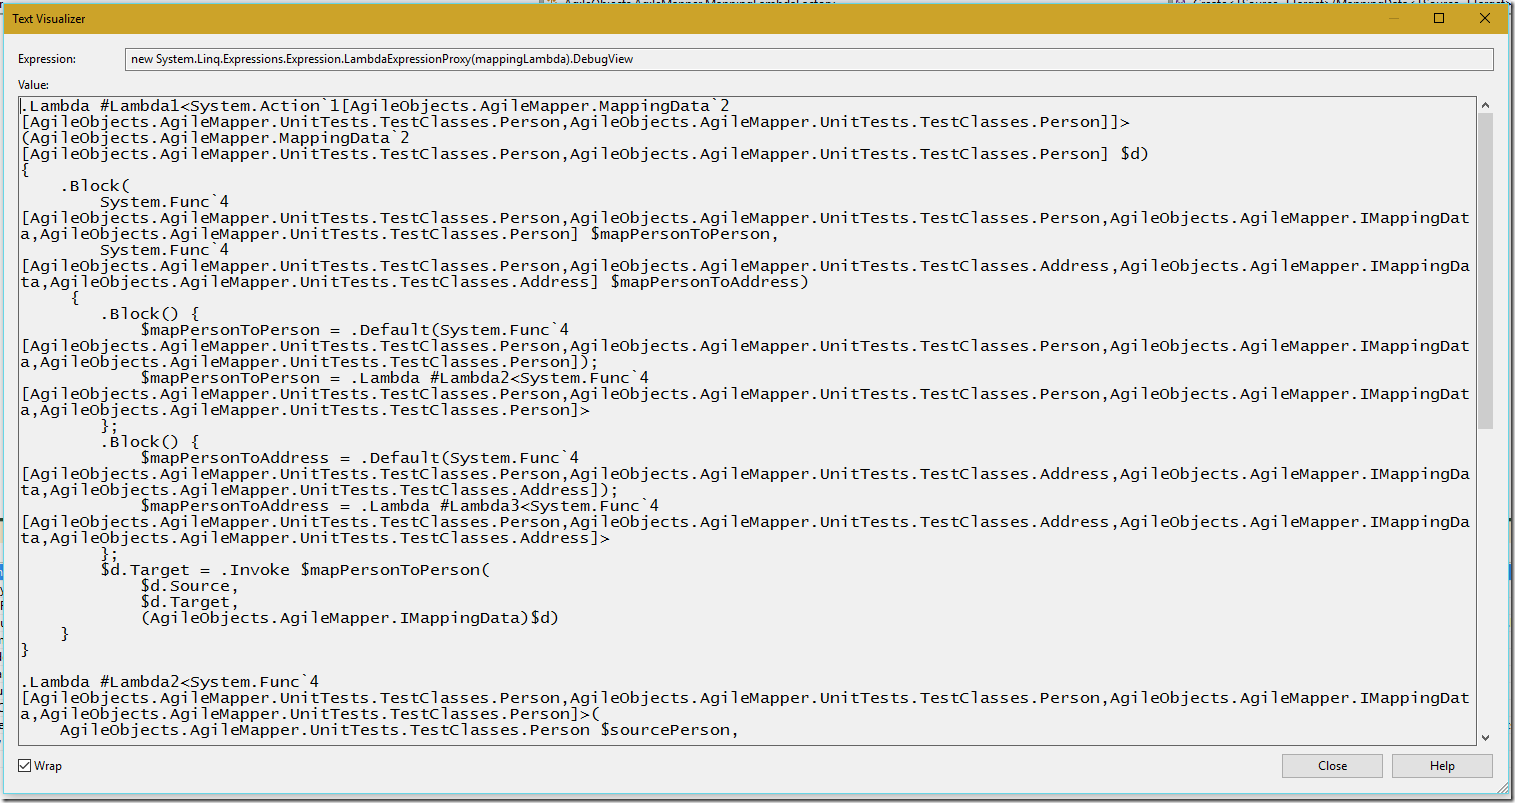Maximize the Text Visualizer window

pyautogui.click(x=1439, y=18)
